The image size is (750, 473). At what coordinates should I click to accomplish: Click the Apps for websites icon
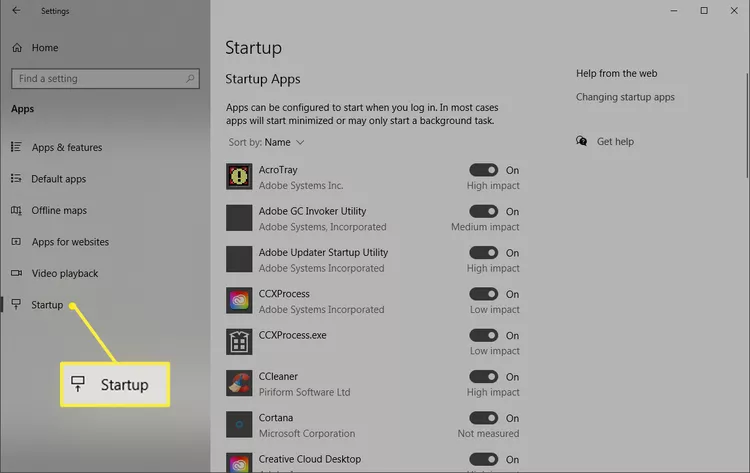tap(16, 242)
